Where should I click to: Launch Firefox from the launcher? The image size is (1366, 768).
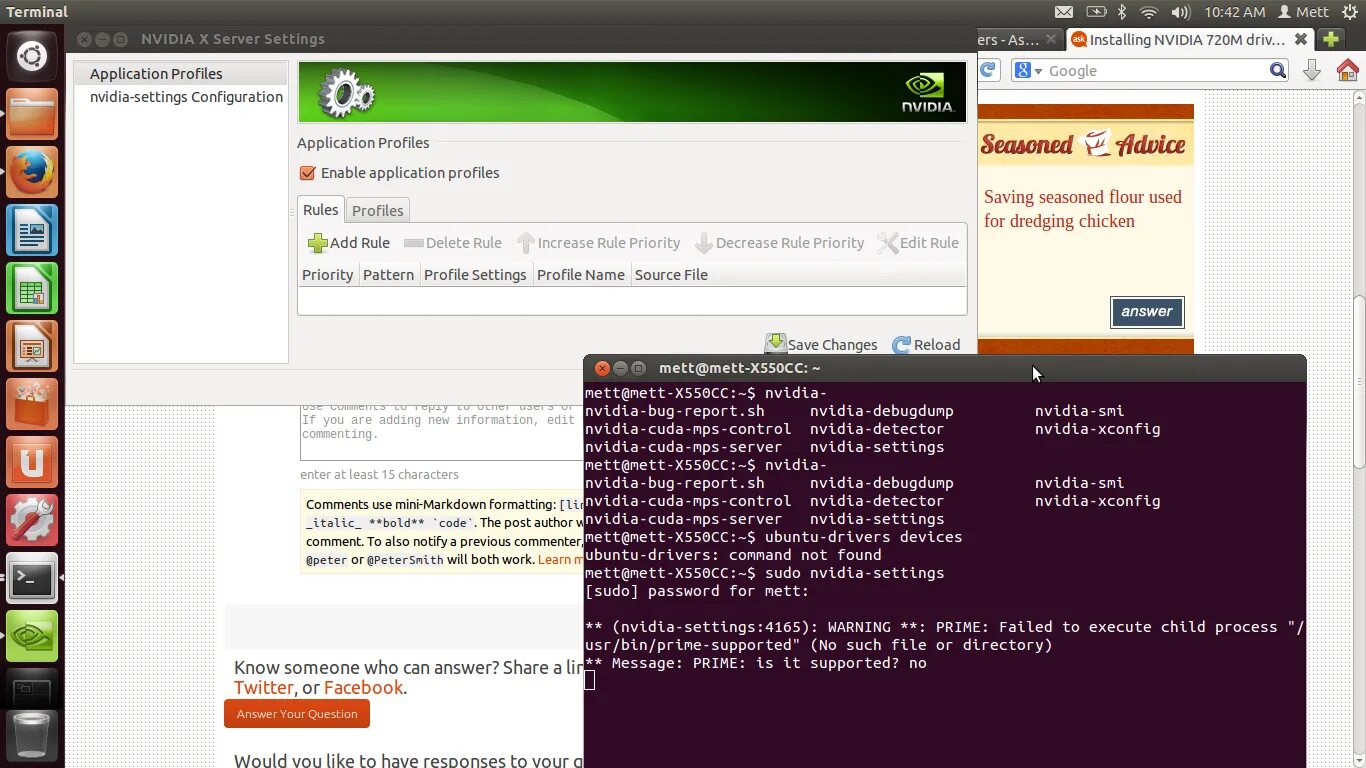pos(32,173)
